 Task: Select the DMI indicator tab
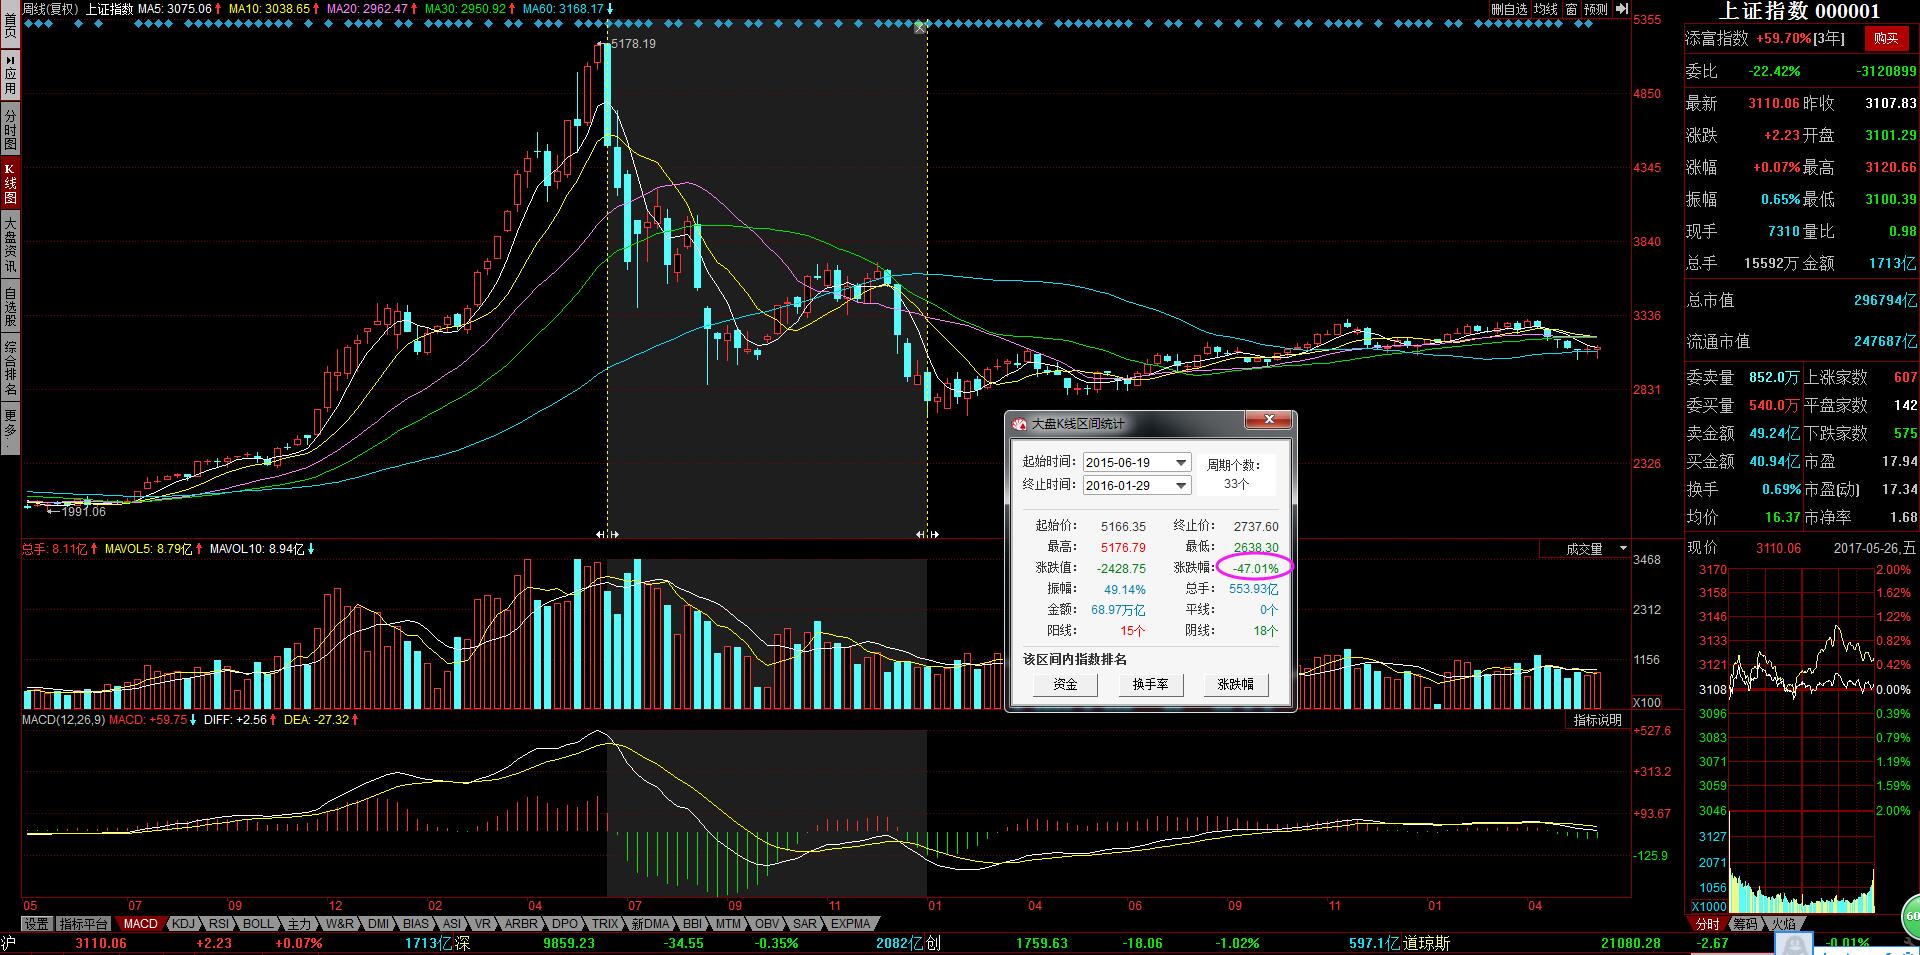[x=378, y=924]
